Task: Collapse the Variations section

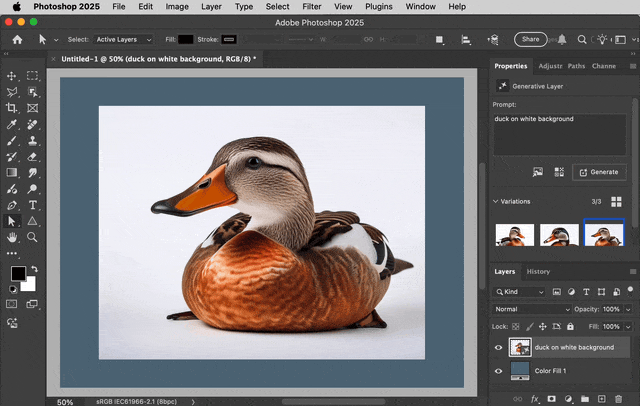Action: pos(496,202)
